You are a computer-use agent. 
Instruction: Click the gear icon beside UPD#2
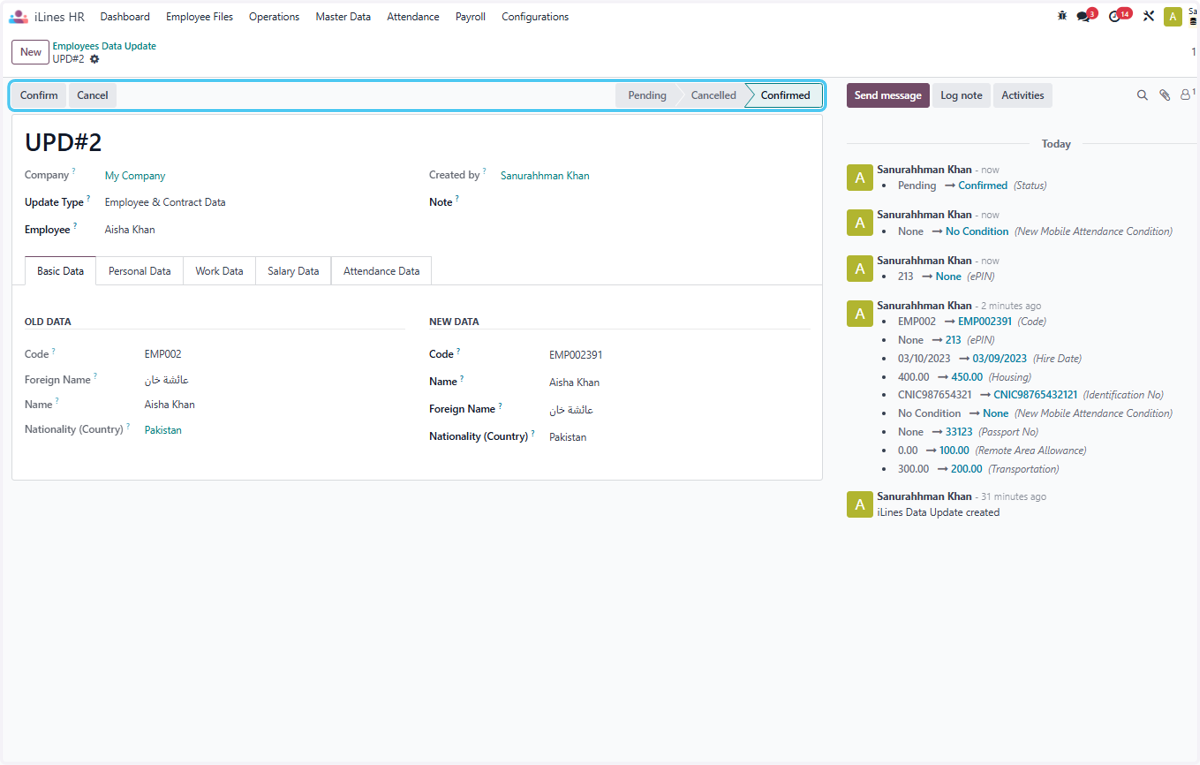[95, 59]
